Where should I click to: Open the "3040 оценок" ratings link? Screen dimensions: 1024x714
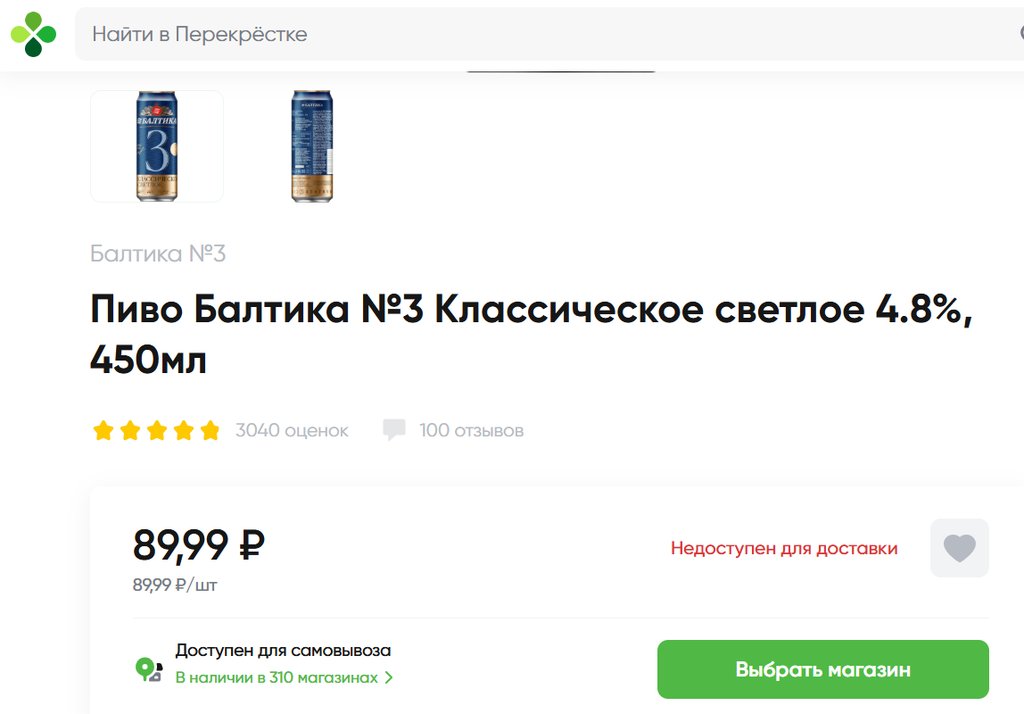point(292,431)
